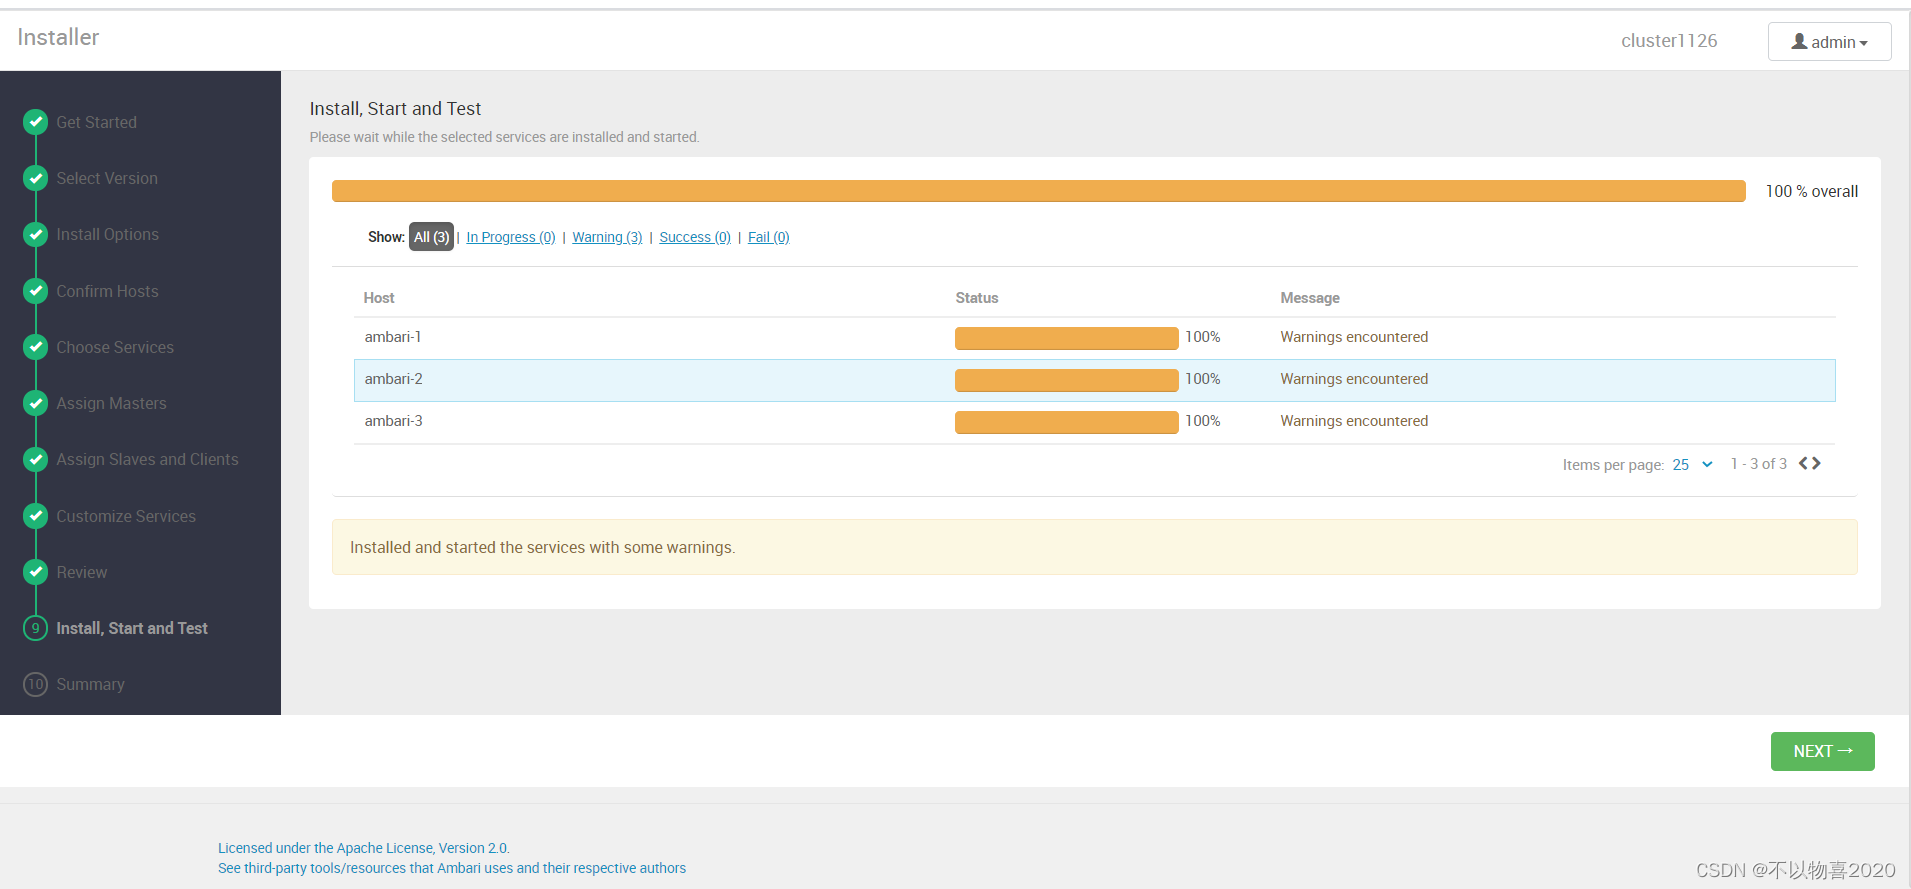Filter hosts by Success (0)

[695, 237]
